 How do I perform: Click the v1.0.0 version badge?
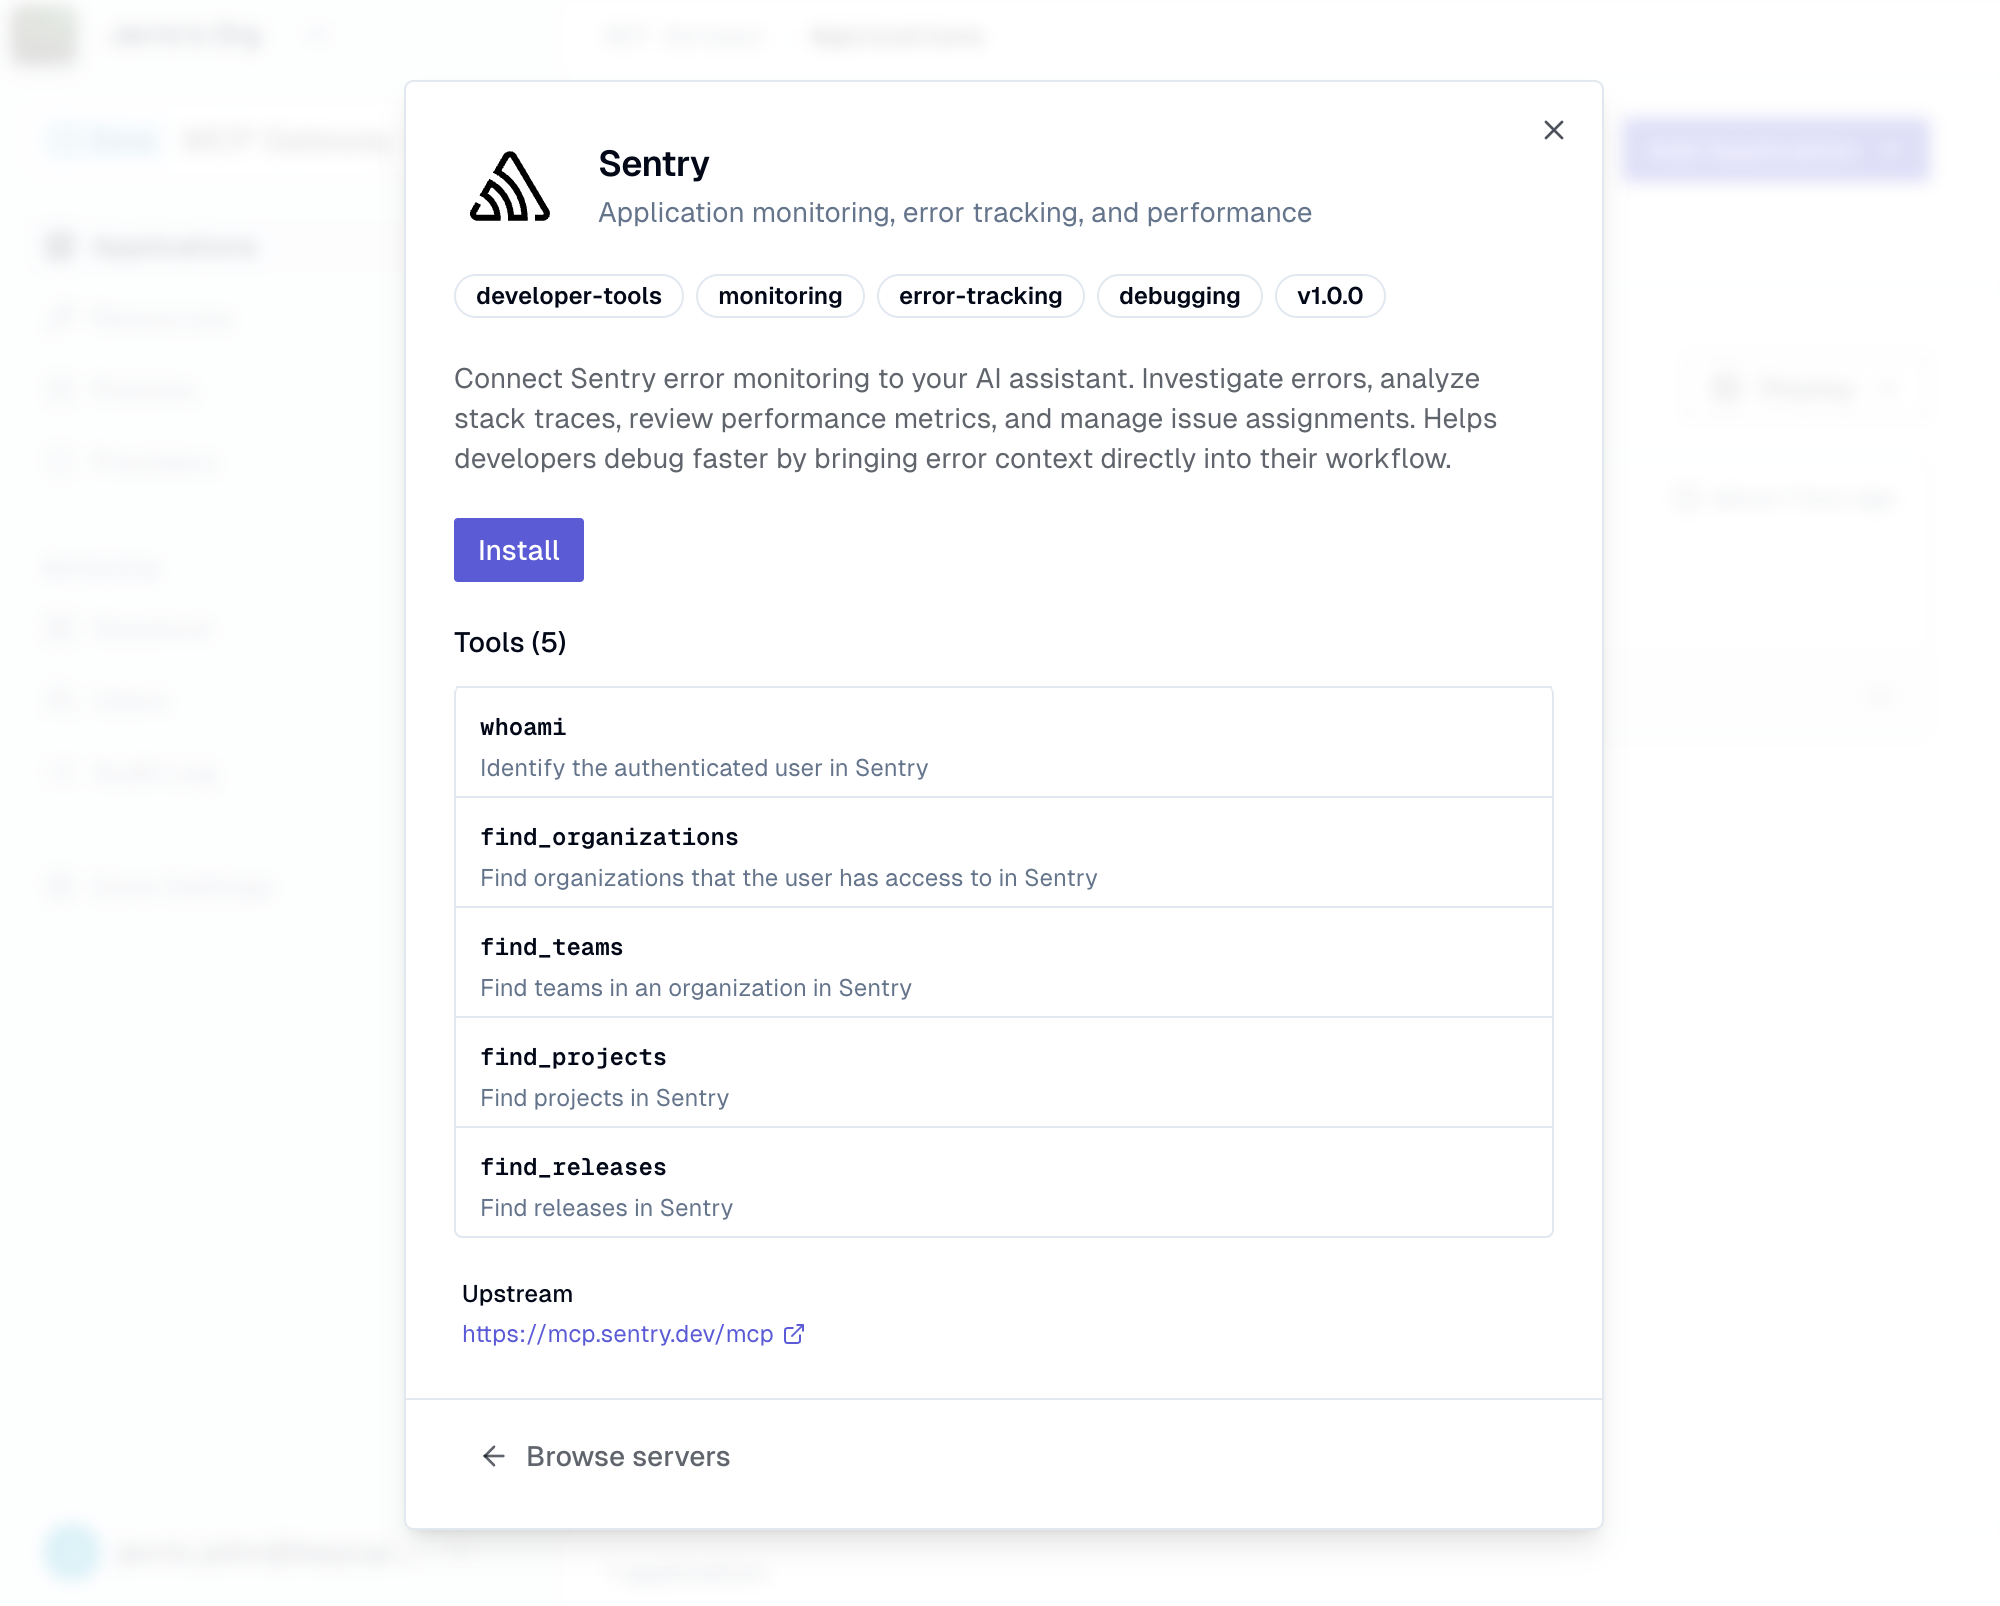click(x=1329, y=296)
